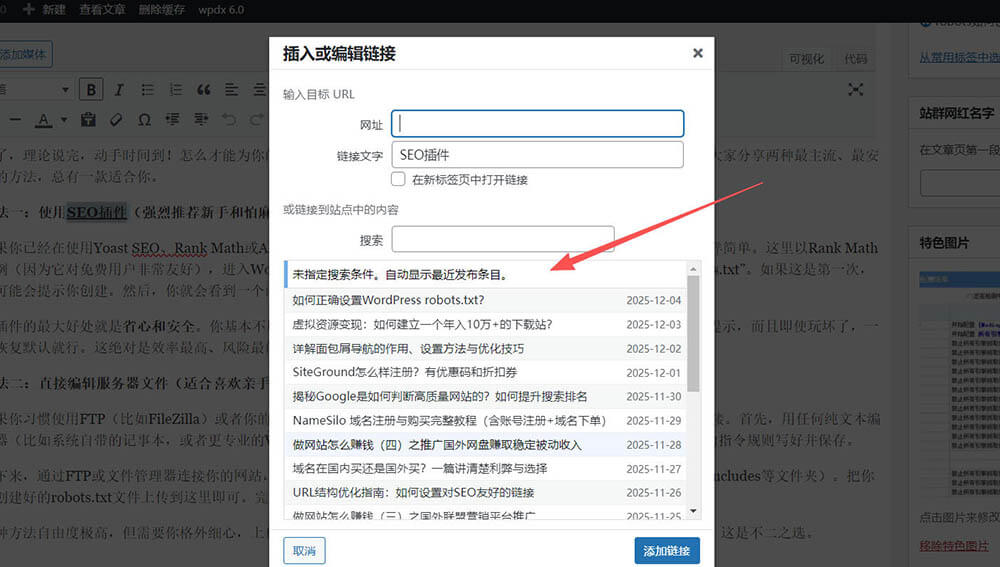The image size is (1000, 567).
Task: Apply italic formatting with the I icon
Action: coord(120,90)
